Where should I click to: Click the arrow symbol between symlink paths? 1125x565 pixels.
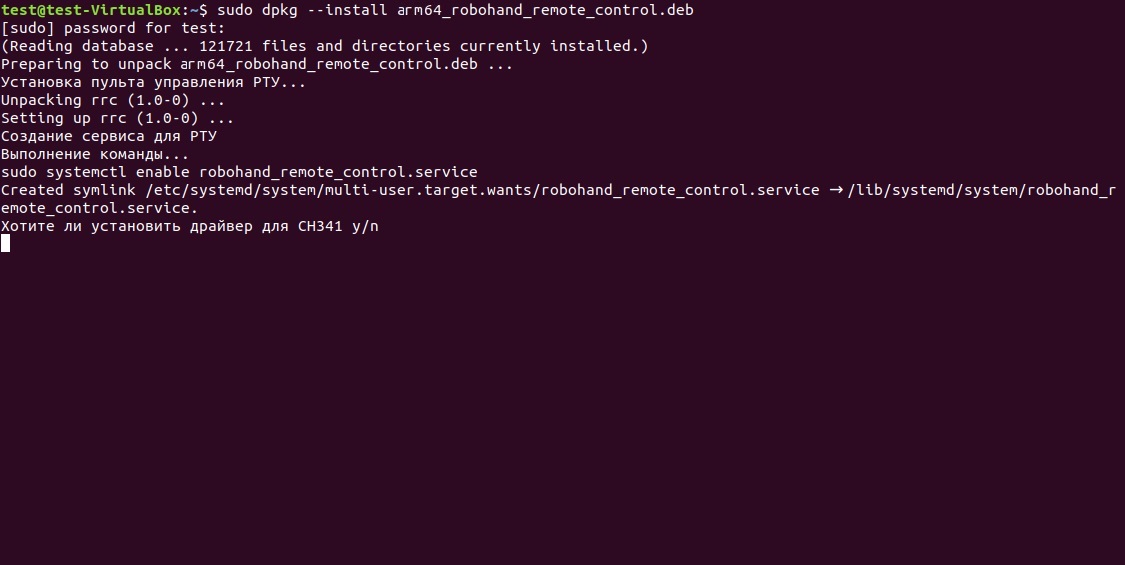tap(836, 190)
